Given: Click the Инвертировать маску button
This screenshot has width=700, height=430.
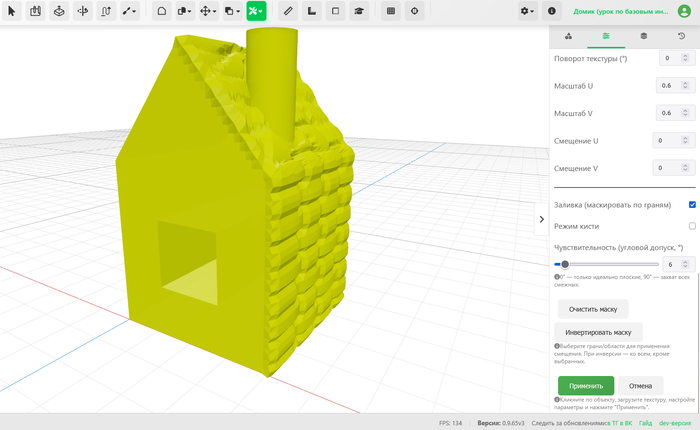Looking at the screenshot, I should tap(598, 332).
